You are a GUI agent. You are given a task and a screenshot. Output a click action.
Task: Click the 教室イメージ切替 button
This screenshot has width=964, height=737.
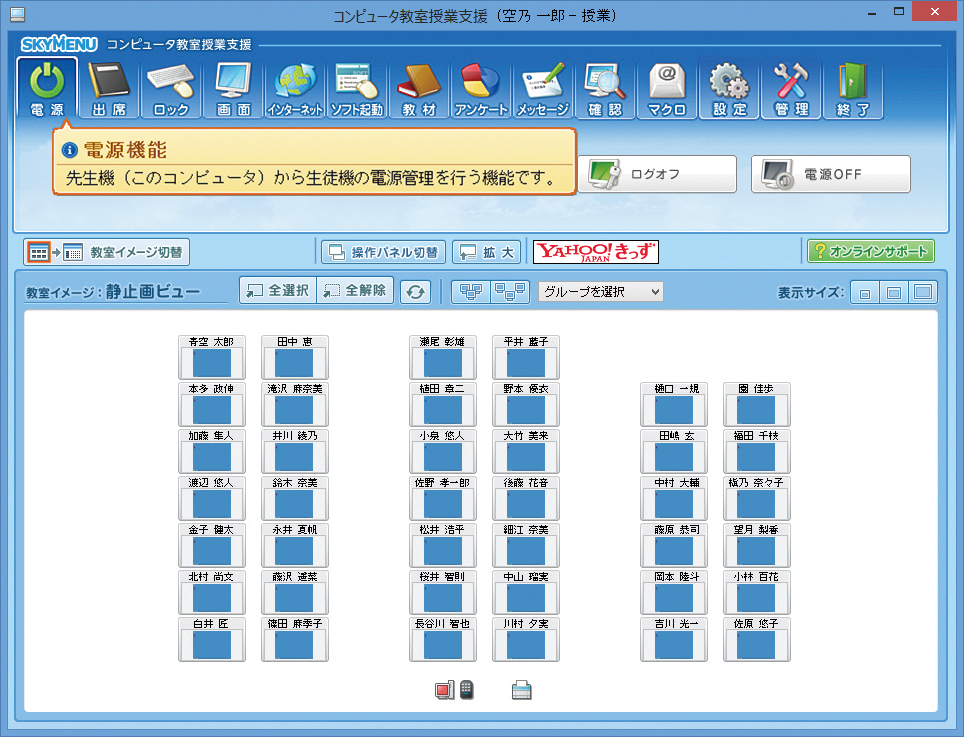pyautogui.click(x=106, y=252)
